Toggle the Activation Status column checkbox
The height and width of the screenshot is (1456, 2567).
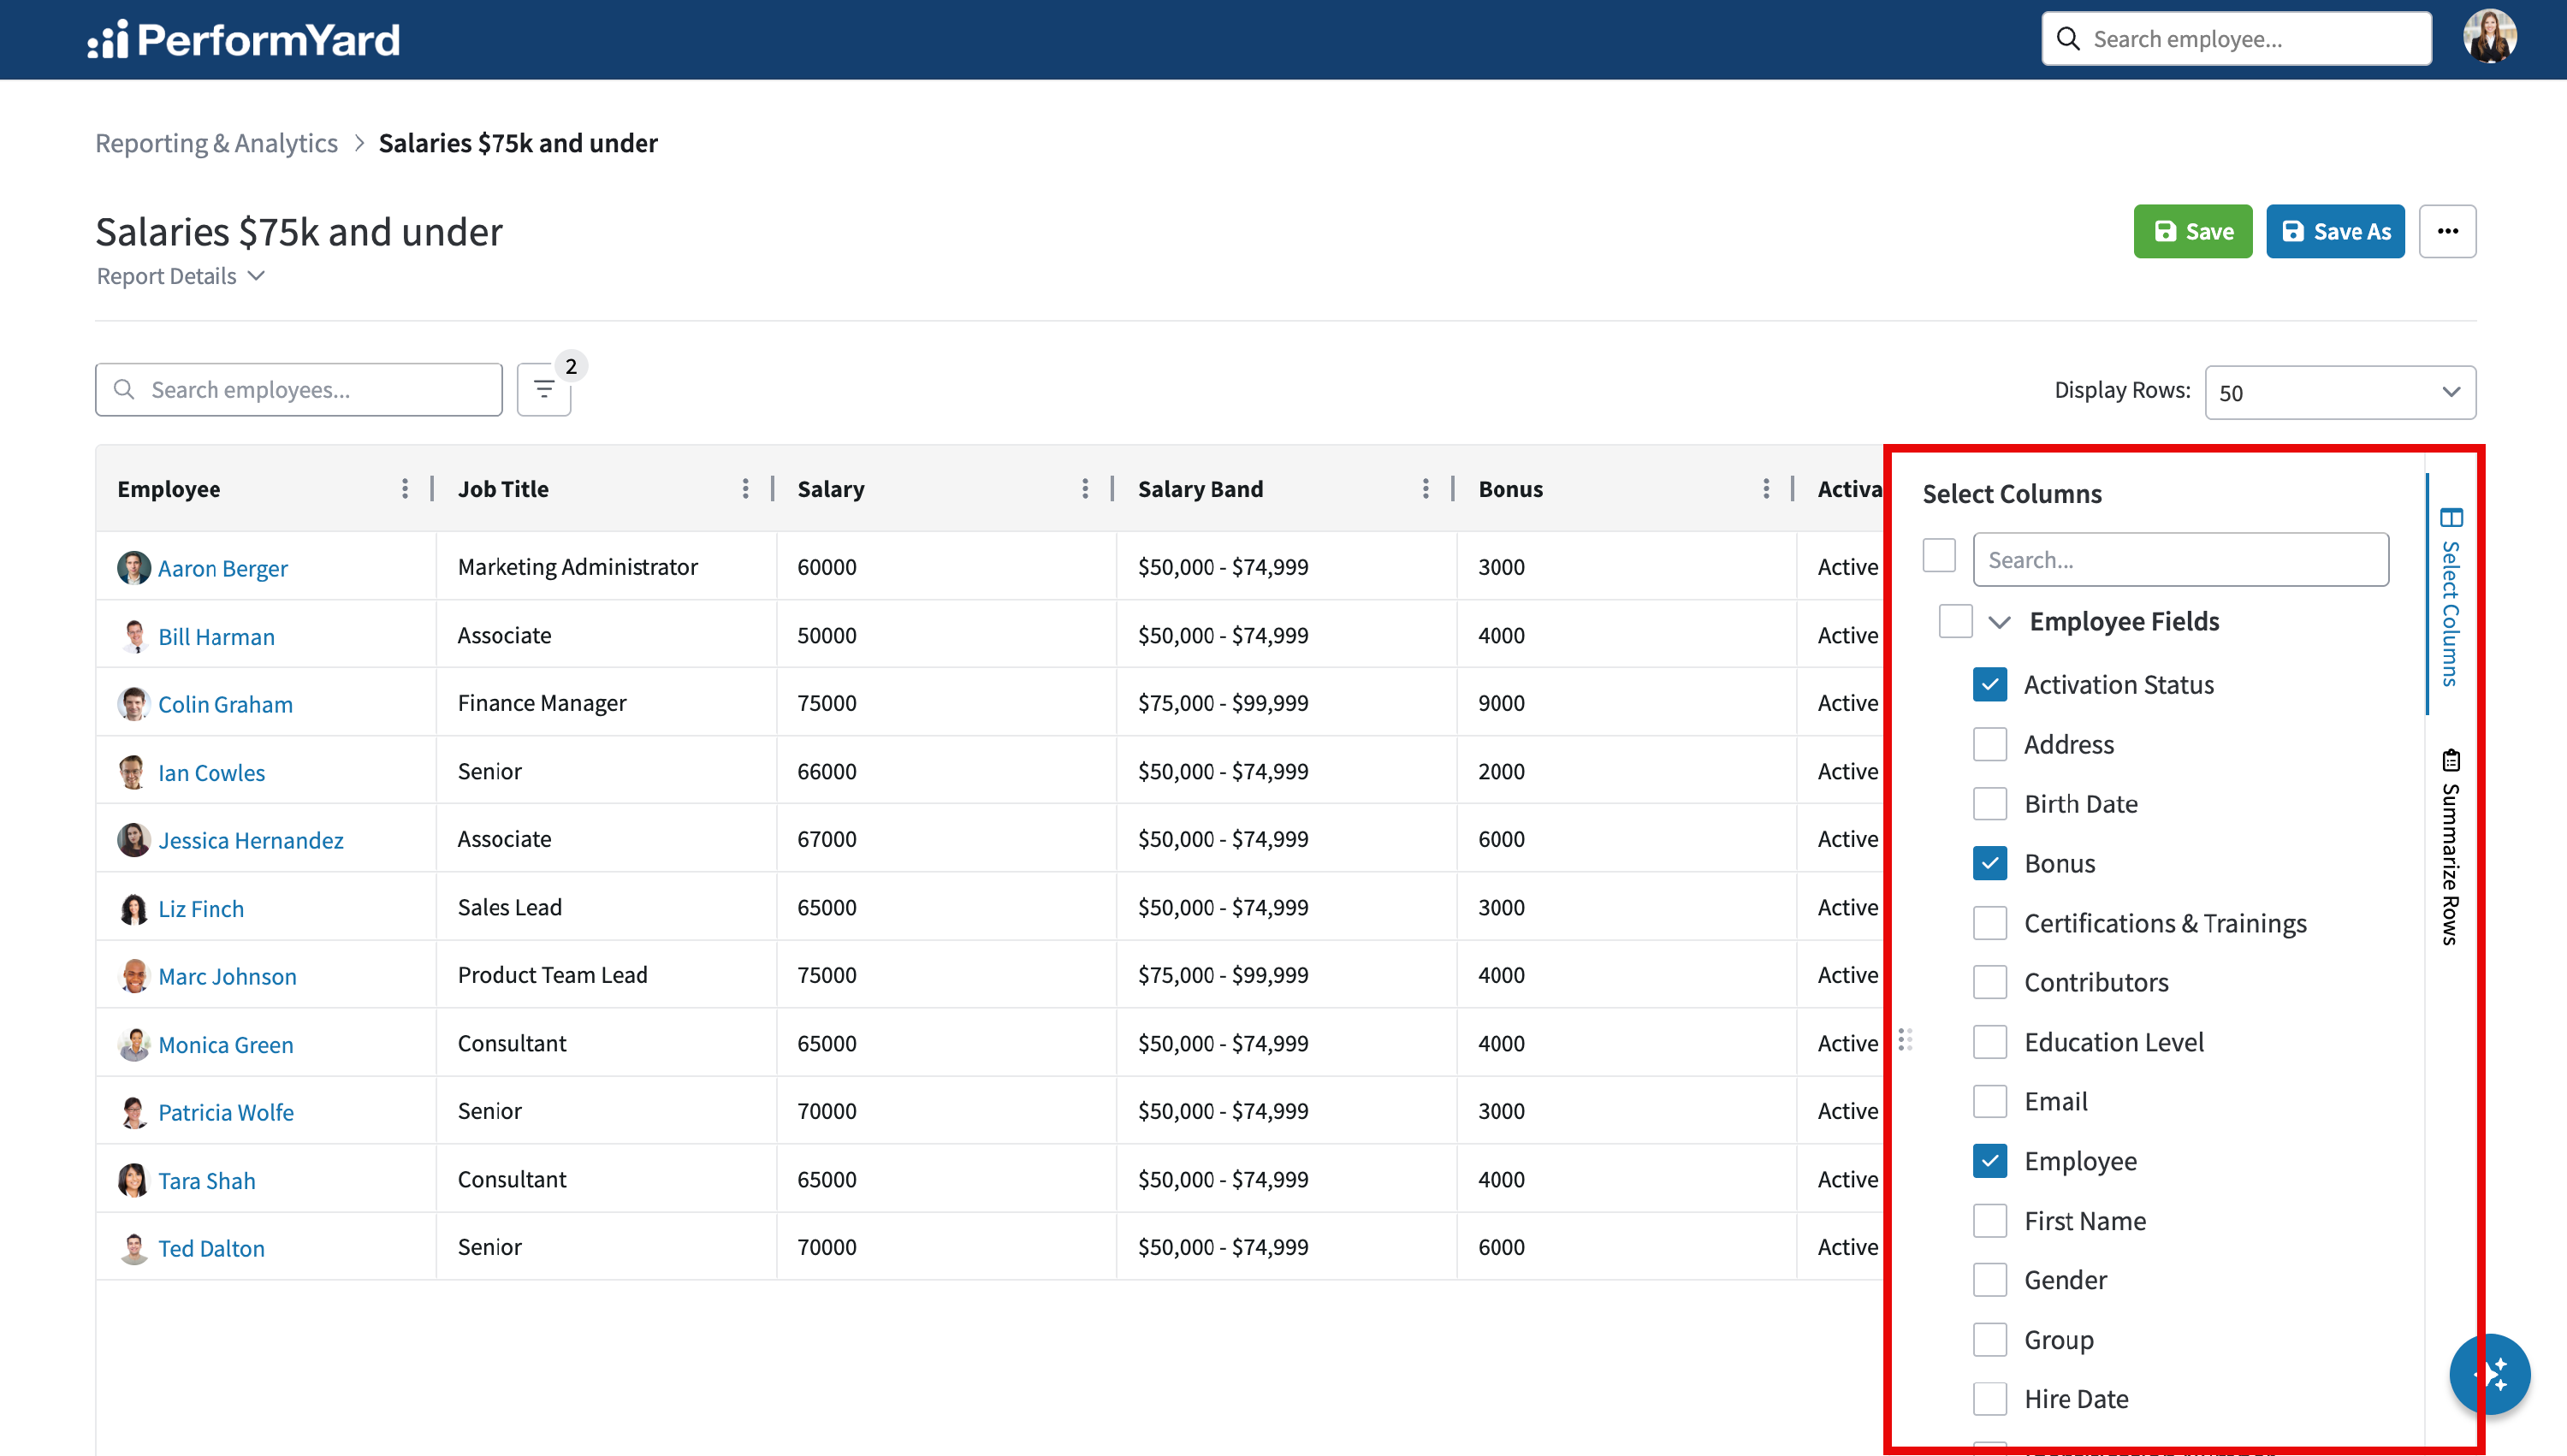(x=1990, y=684)
